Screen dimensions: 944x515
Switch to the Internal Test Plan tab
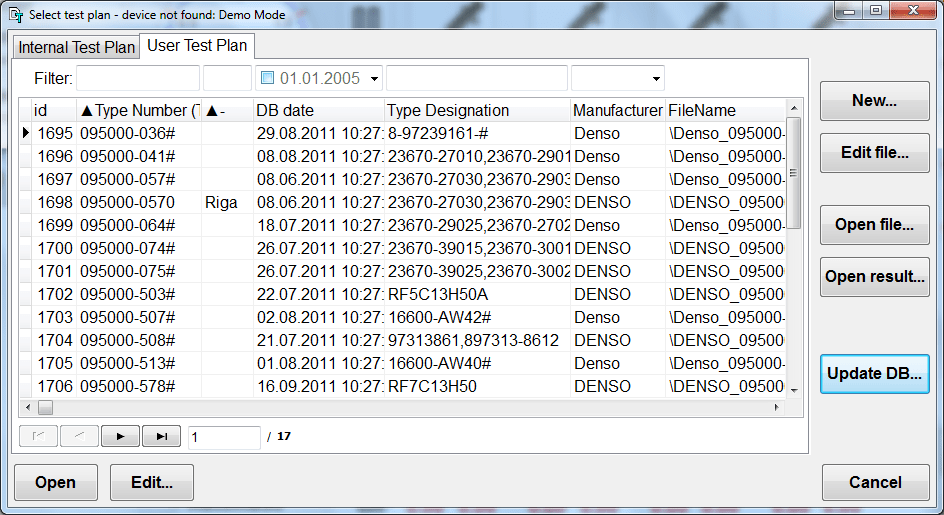[x=76, y=47]
